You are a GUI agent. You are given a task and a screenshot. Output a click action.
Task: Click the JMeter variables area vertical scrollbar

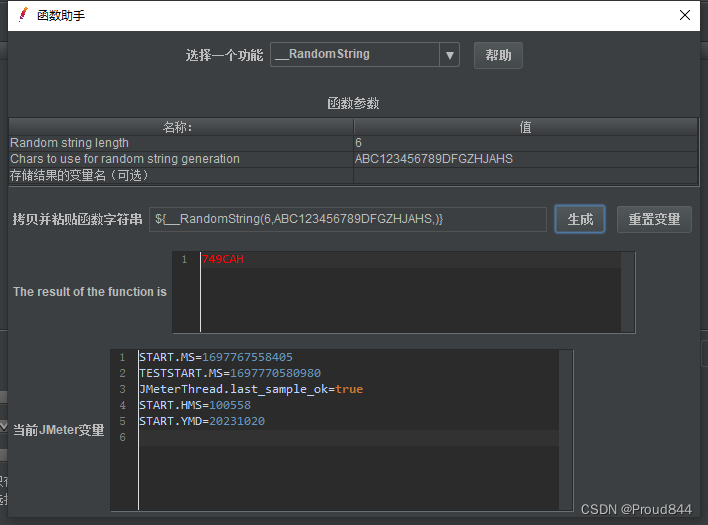[566, 430]
